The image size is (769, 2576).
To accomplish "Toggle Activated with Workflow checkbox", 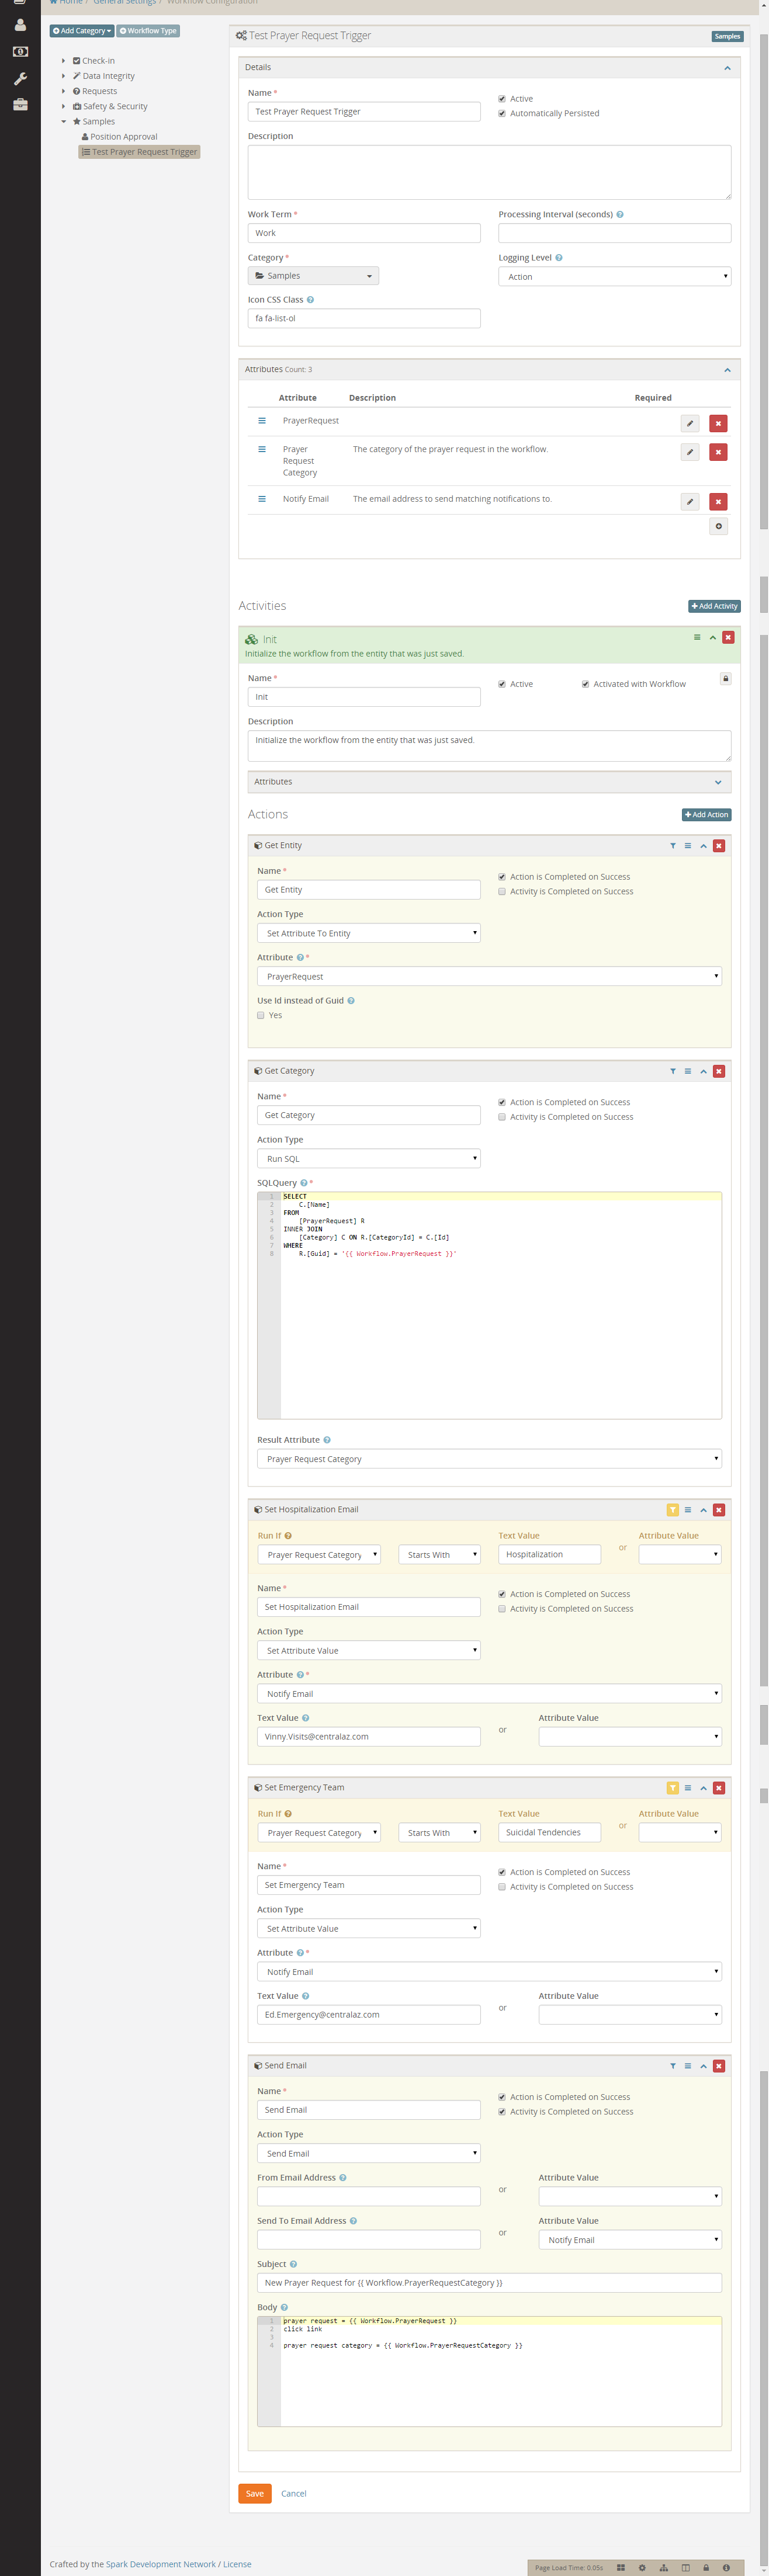I will pyautogui.click(x=585, y=684).
